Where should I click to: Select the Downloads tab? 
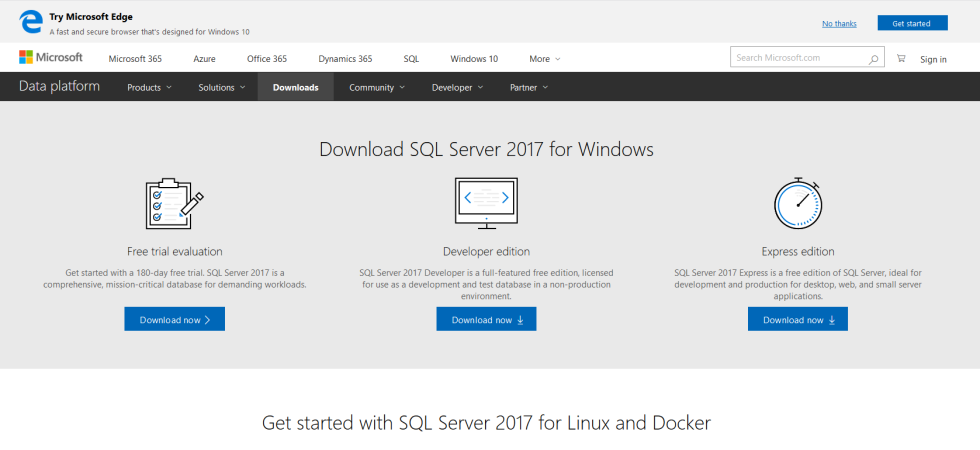coord(295,87)
